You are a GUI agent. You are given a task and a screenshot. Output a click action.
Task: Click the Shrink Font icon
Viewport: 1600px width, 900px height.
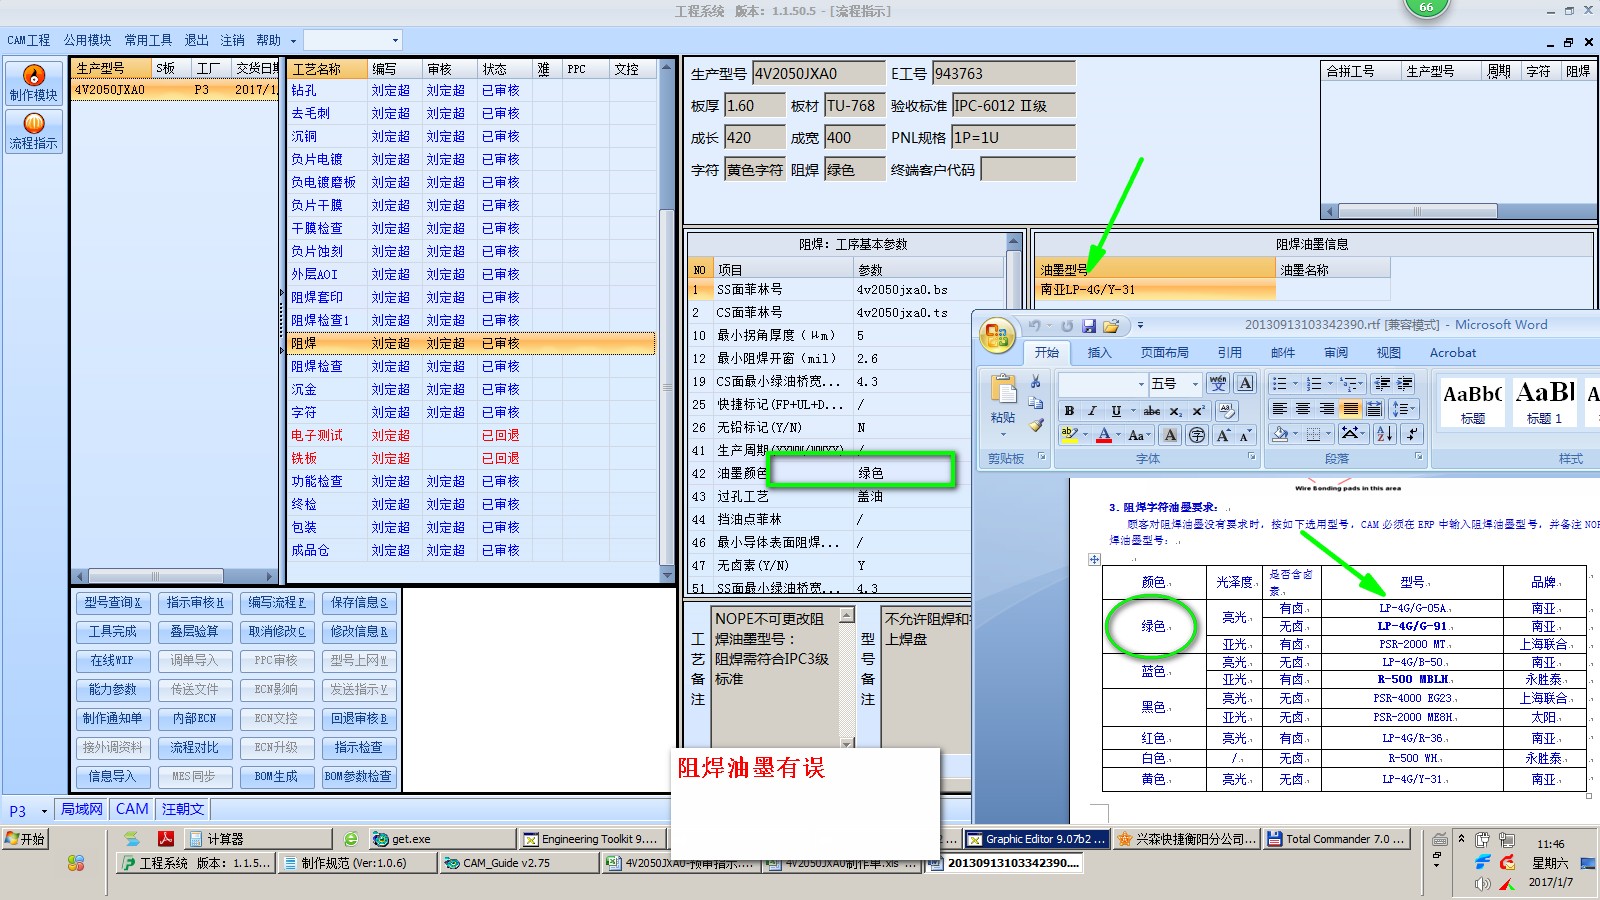click(x=1245, y=435)
